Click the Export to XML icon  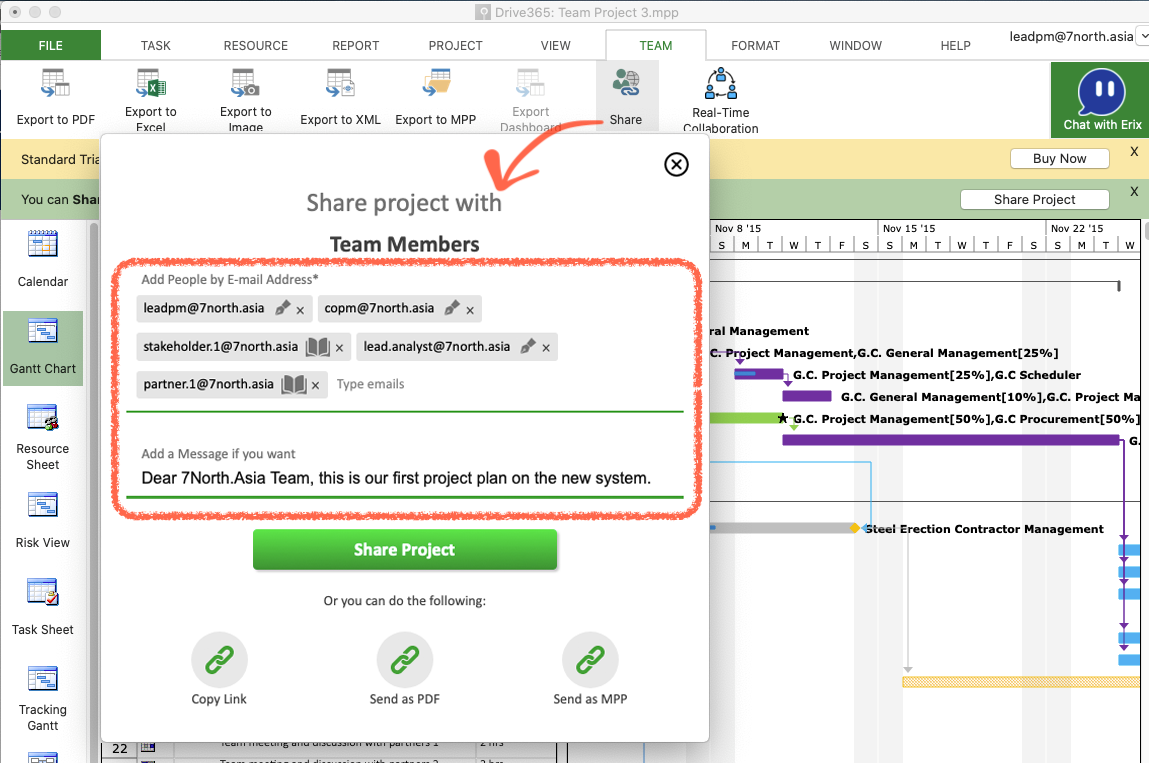340,83
